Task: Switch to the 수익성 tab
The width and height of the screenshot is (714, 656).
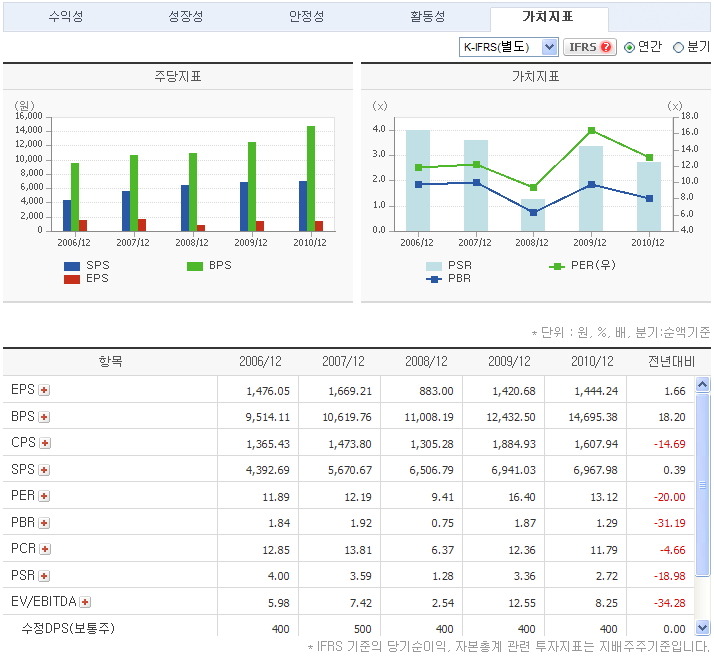Action: pos(66,18)
